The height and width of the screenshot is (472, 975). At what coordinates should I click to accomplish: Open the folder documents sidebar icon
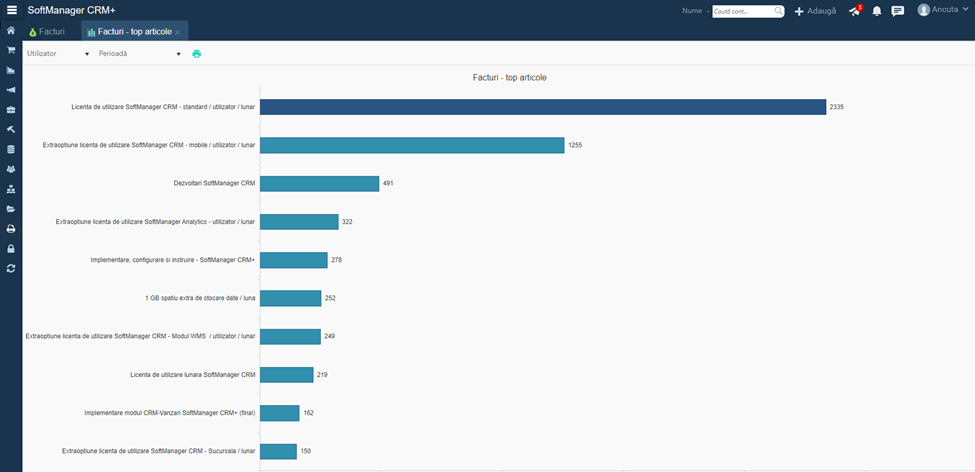[x=11, y=209]
